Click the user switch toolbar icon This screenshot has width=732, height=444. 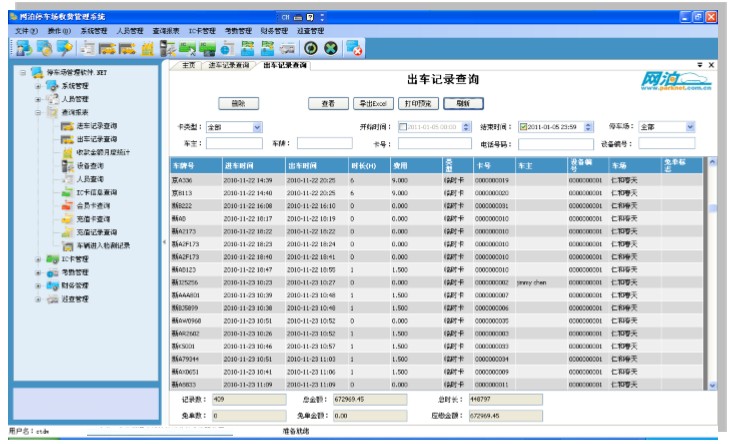24,48
